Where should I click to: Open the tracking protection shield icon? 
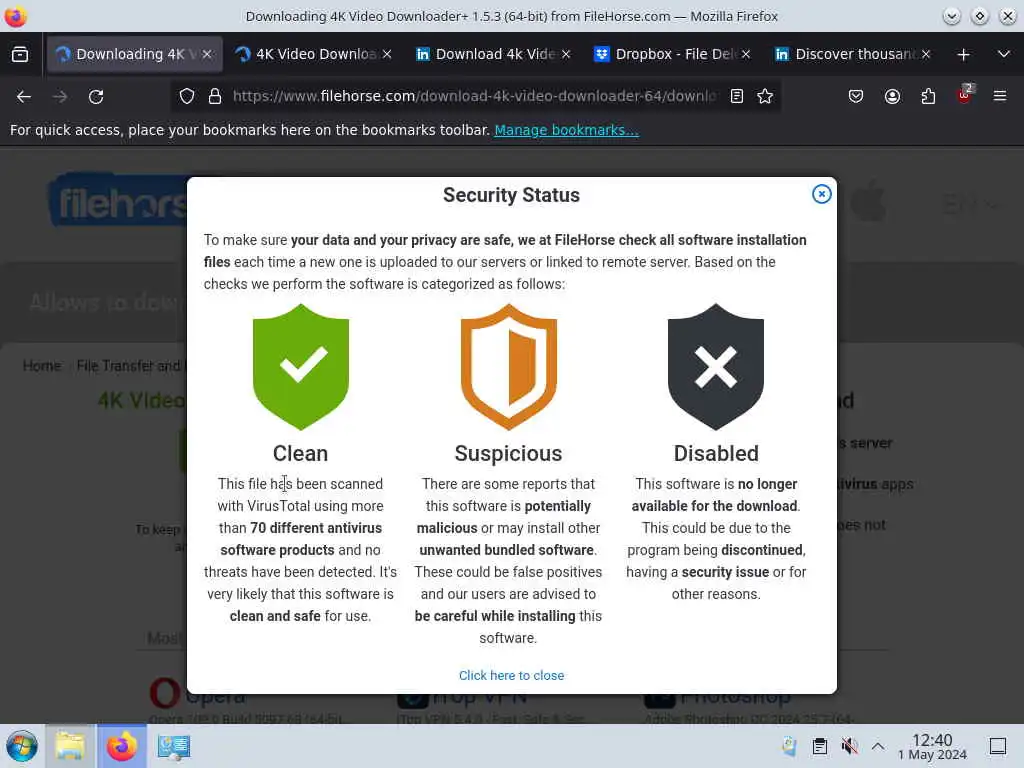[187, 97]
